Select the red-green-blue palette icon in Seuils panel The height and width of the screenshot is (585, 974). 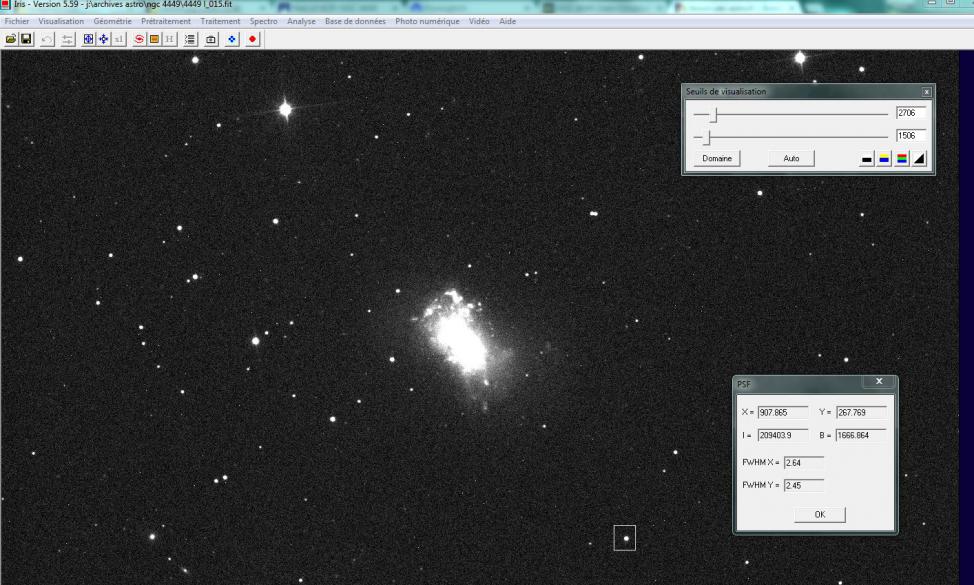coord(901,159)
